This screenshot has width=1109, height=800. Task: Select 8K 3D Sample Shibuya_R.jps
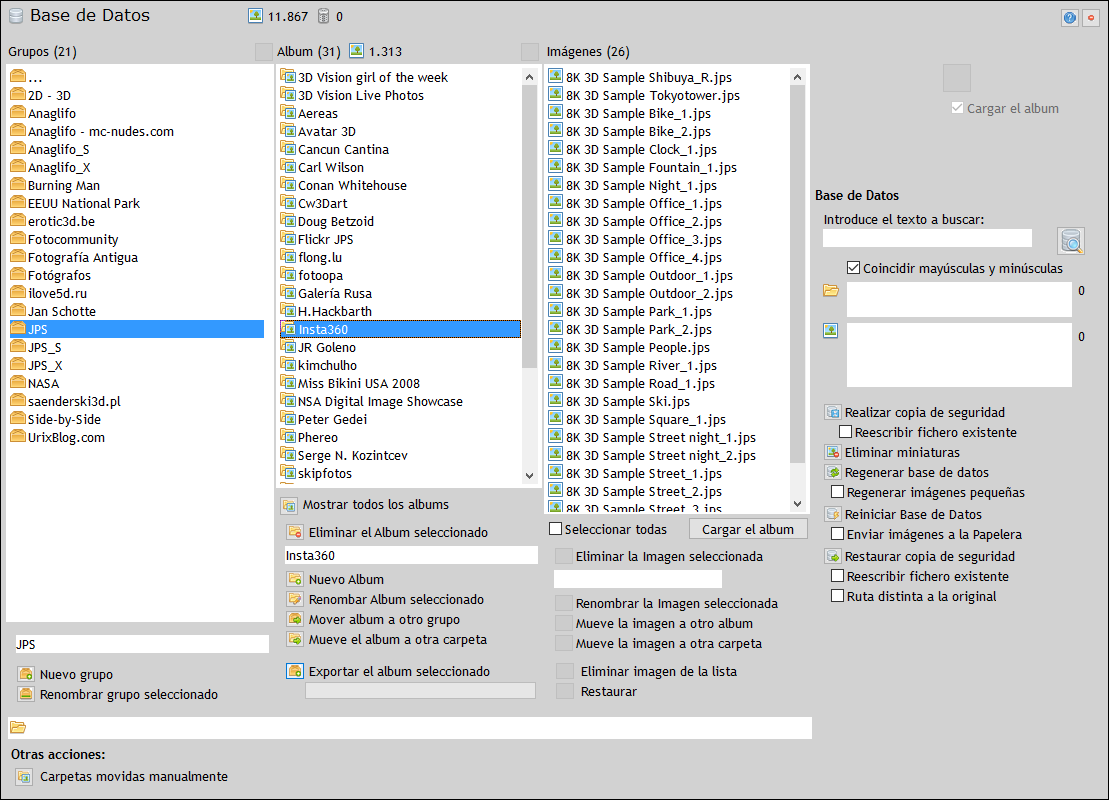coord(649,78)
